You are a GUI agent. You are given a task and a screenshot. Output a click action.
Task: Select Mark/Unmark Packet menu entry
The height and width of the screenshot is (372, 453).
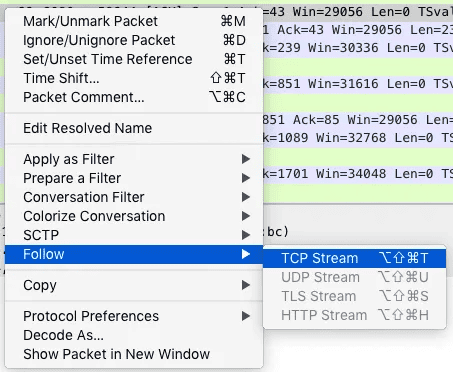134,21
